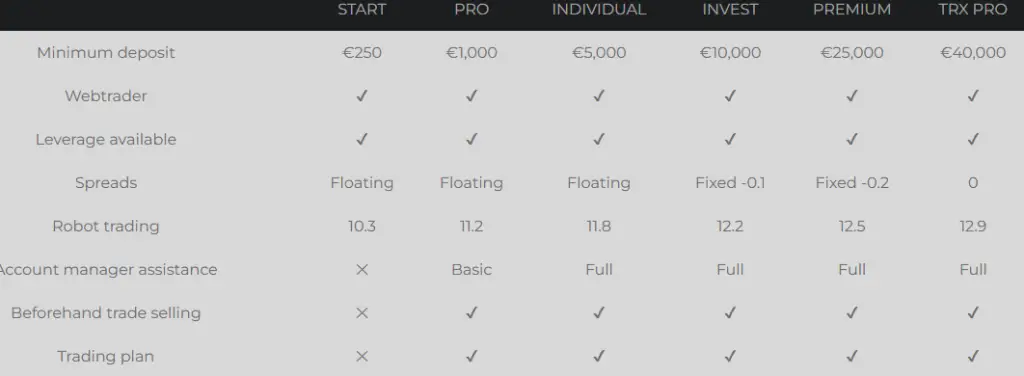The height and width of the screenshot is (376, 1024).
Task: Click the Beforehand trade selling checkmark under INVEST
Action: click(730, 313)
